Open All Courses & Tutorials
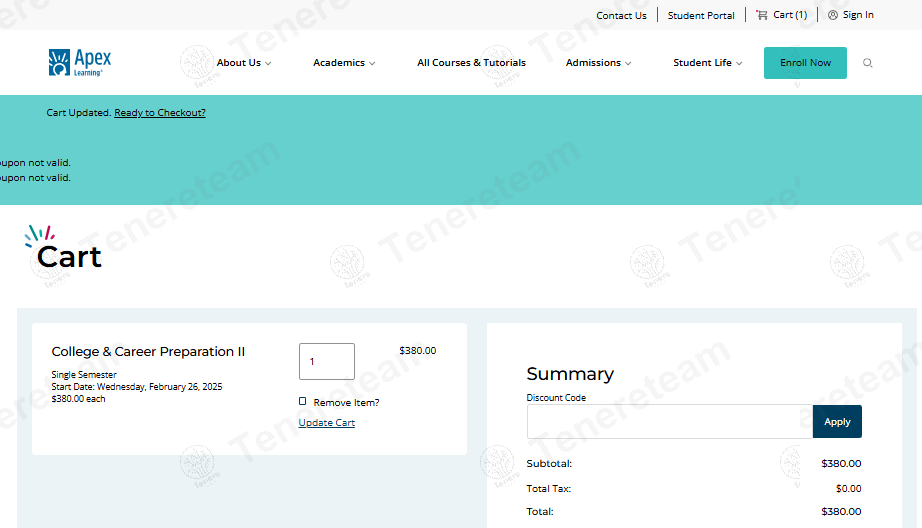922x528 pixels. pos(471,63)
